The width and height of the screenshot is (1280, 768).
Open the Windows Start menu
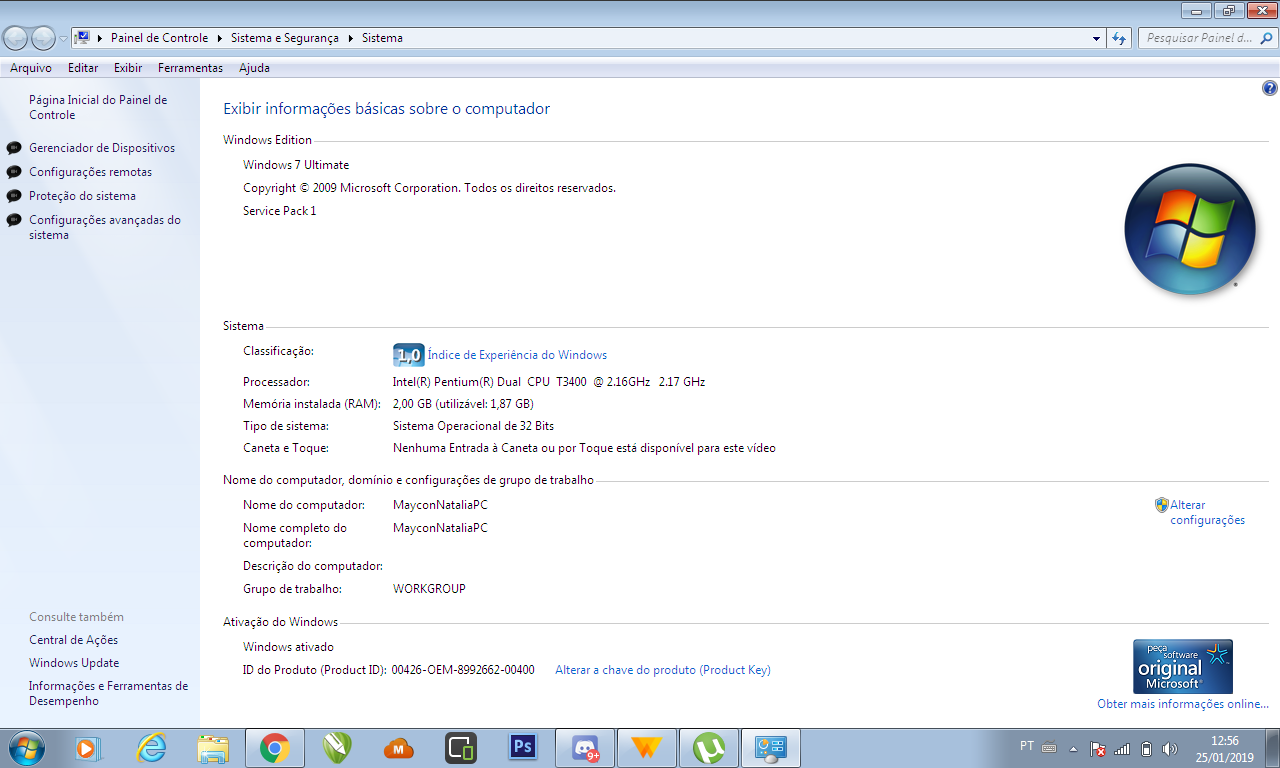coord(25,748)
